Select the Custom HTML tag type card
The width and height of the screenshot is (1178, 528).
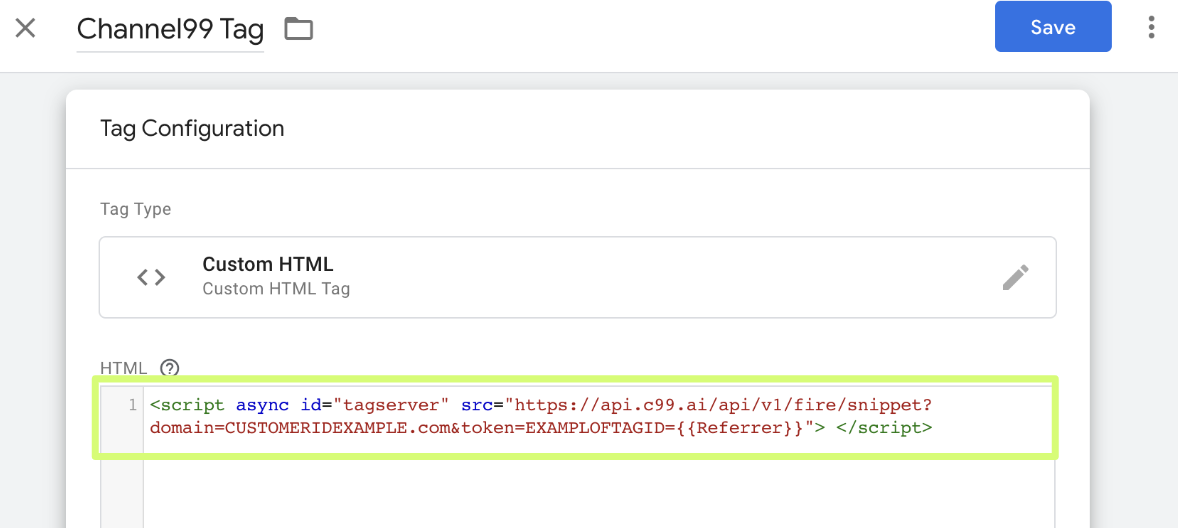point(578,277)
